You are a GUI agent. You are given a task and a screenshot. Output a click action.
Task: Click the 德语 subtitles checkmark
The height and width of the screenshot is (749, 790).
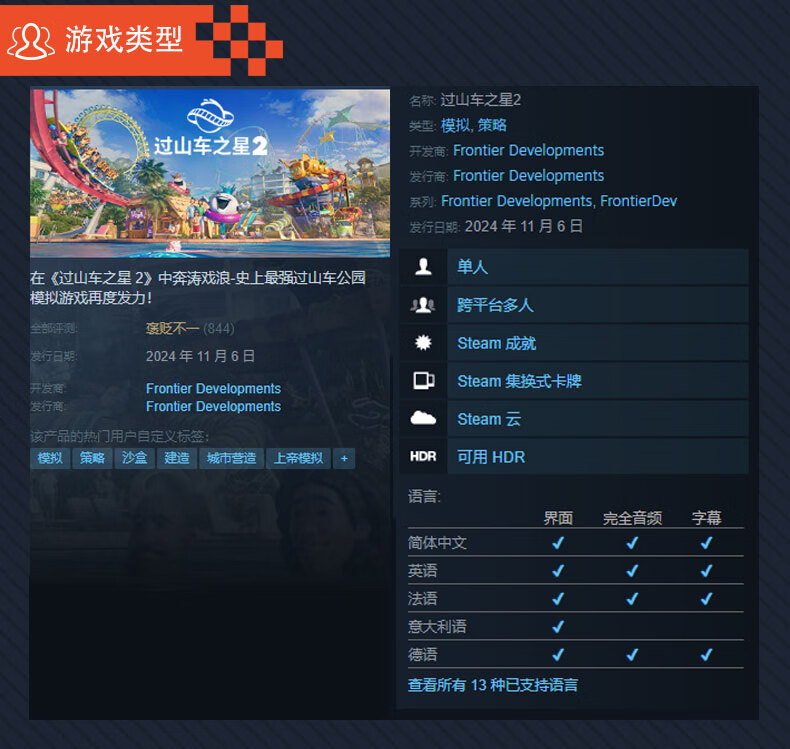pos(706,655)
